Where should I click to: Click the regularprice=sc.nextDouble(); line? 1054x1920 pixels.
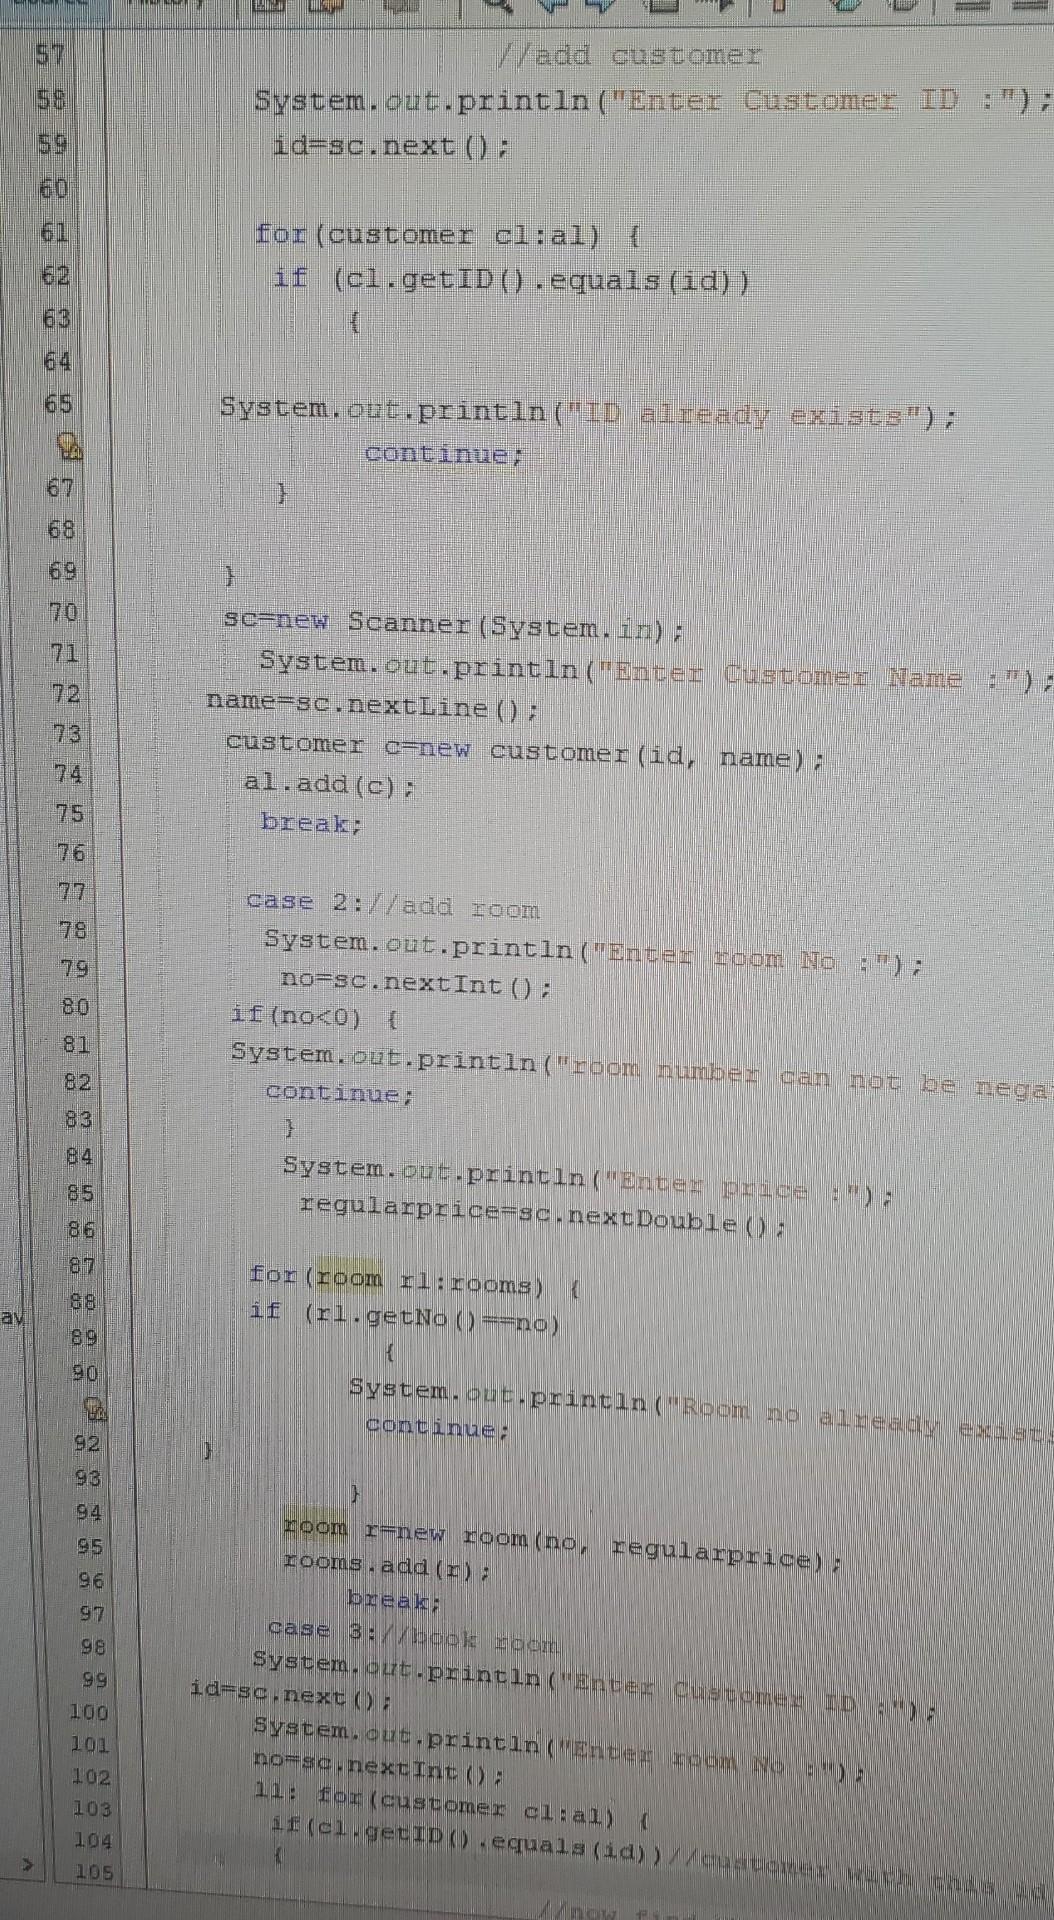543,1213
